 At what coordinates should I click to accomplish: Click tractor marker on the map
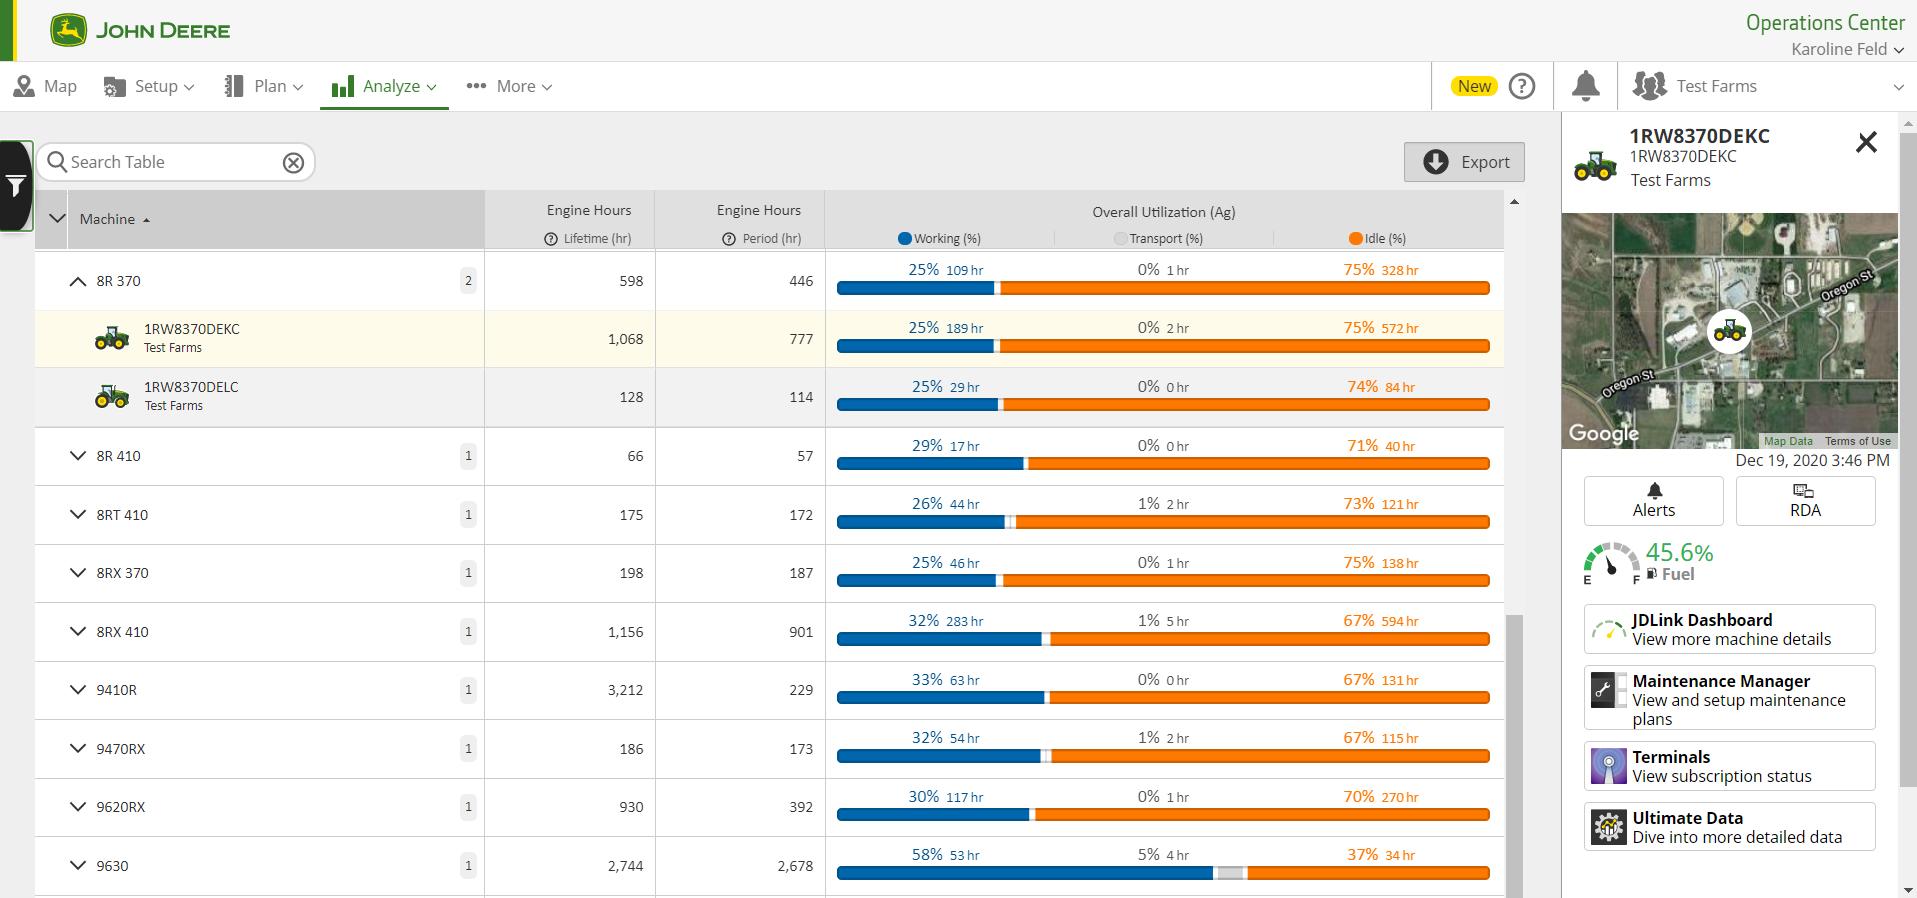click(x=1729, y=331)
